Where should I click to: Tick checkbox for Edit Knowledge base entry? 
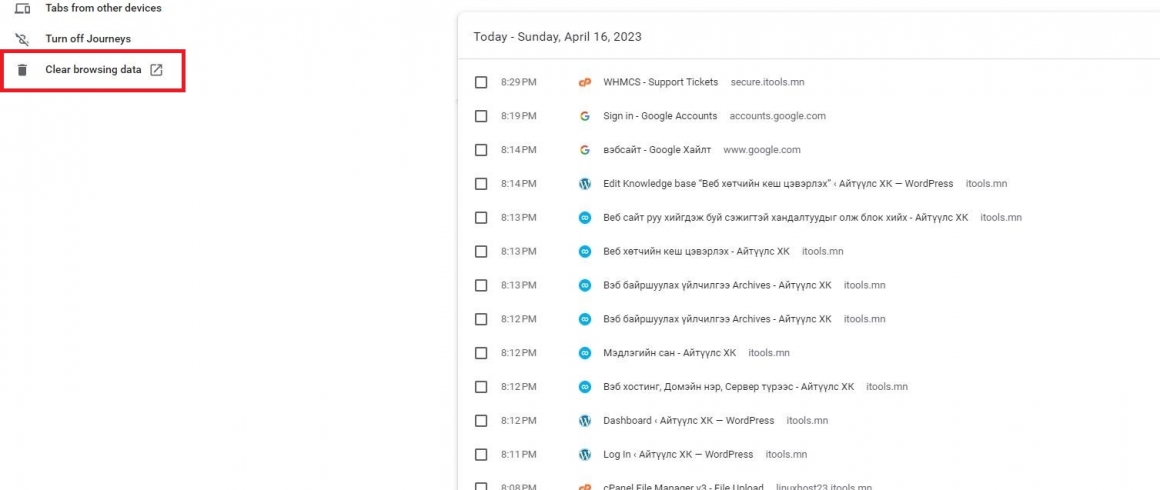481,184
